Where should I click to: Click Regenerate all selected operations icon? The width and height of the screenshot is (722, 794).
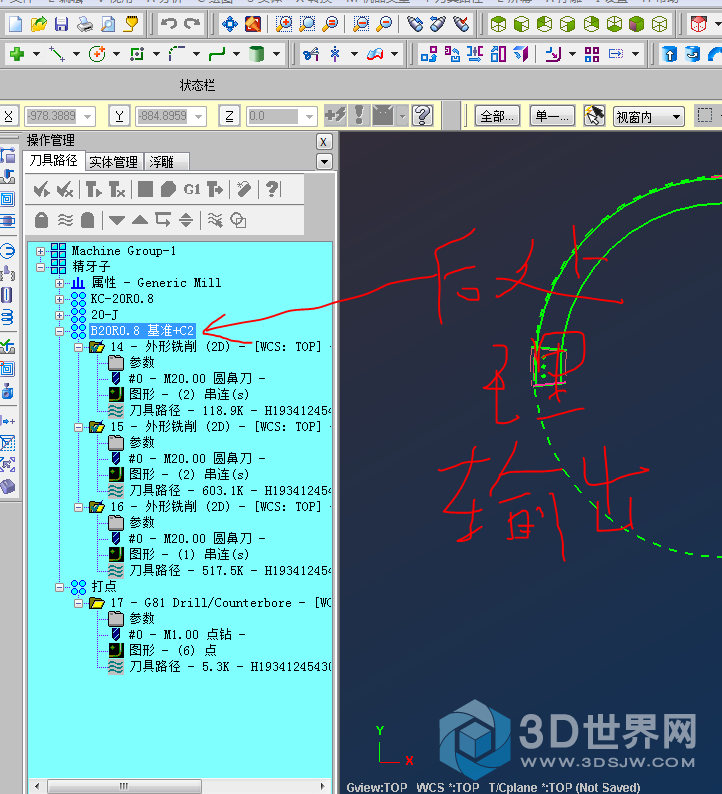(x=93, y=190)
